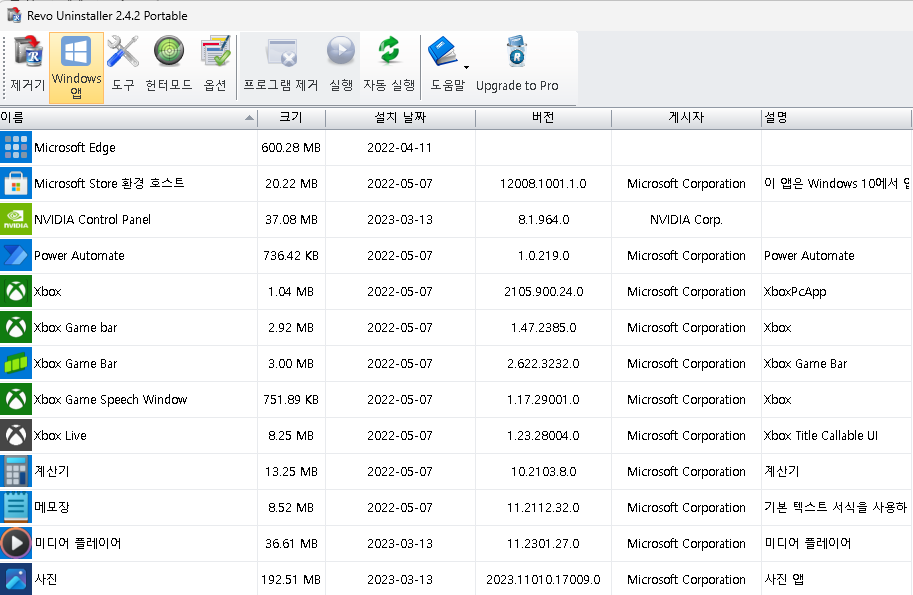Open the 제거기 uninstaller tool
Screen dimensions: 913x595
27,64
